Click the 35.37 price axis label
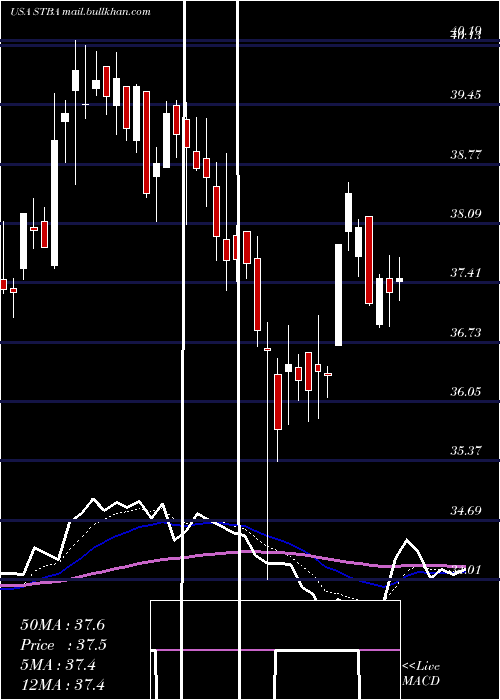500x700 pixels. (x=466, y=450)
